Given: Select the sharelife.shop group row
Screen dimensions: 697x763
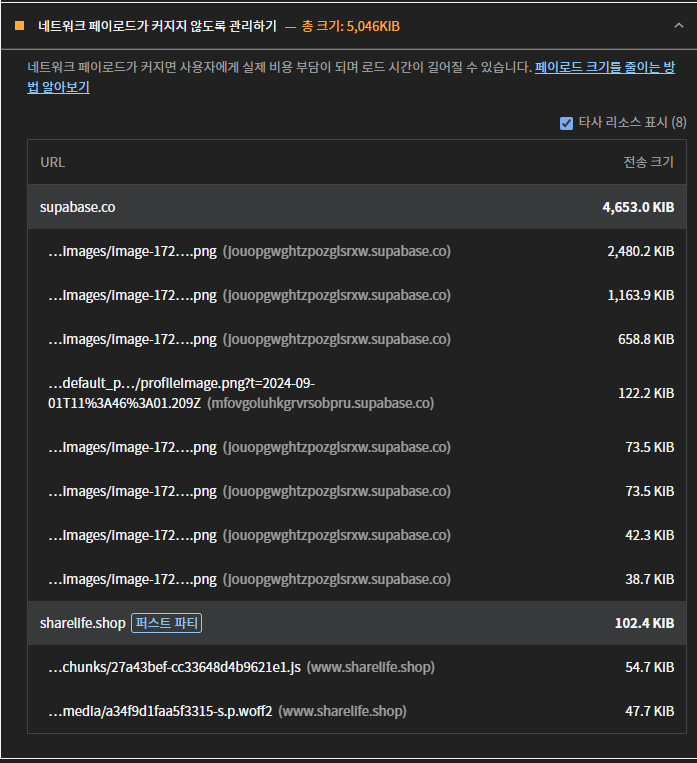Looking at the screenshot, I should pyautogui.click(x=357, y=623).
